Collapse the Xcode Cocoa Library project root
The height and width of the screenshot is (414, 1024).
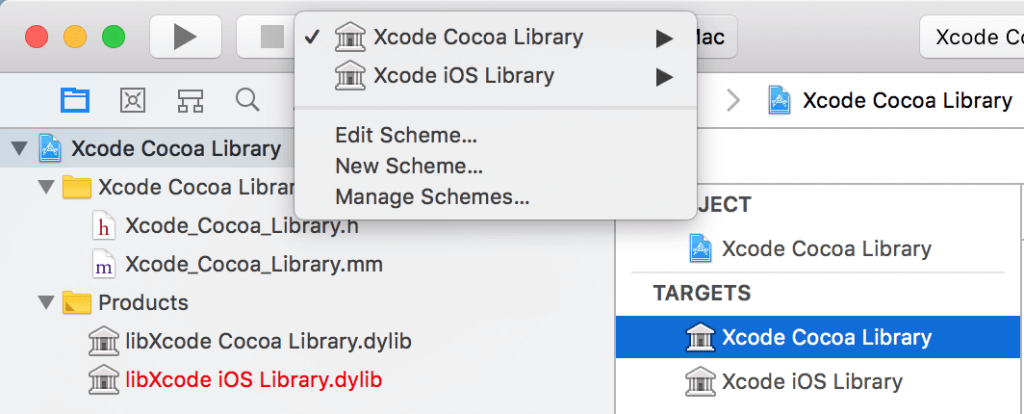click(x=18, y=149)
